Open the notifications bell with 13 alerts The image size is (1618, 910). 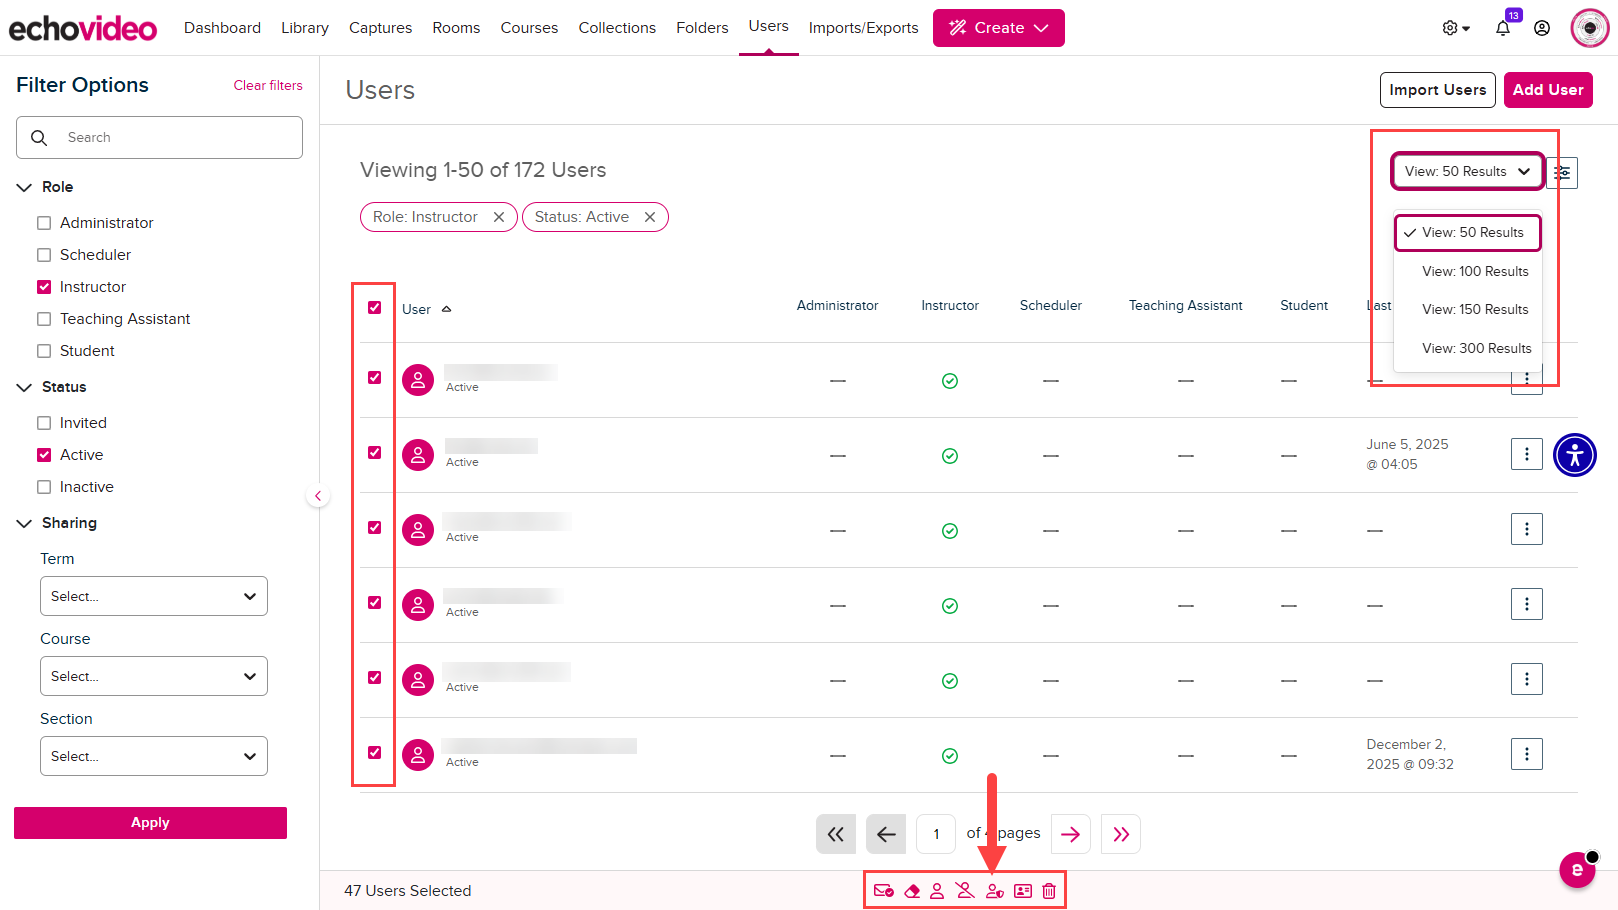(1502, 28)
